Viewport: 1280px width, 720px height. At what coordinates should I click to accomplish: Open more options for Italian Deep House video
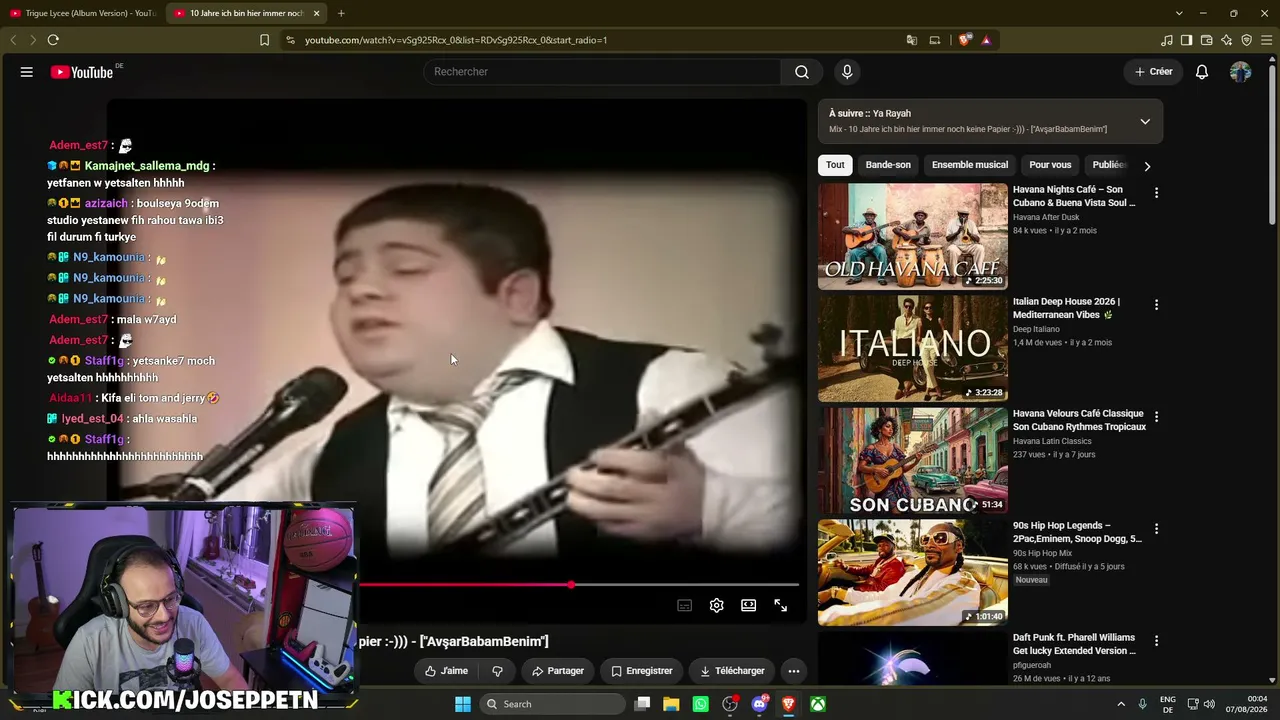(1156, 305)
